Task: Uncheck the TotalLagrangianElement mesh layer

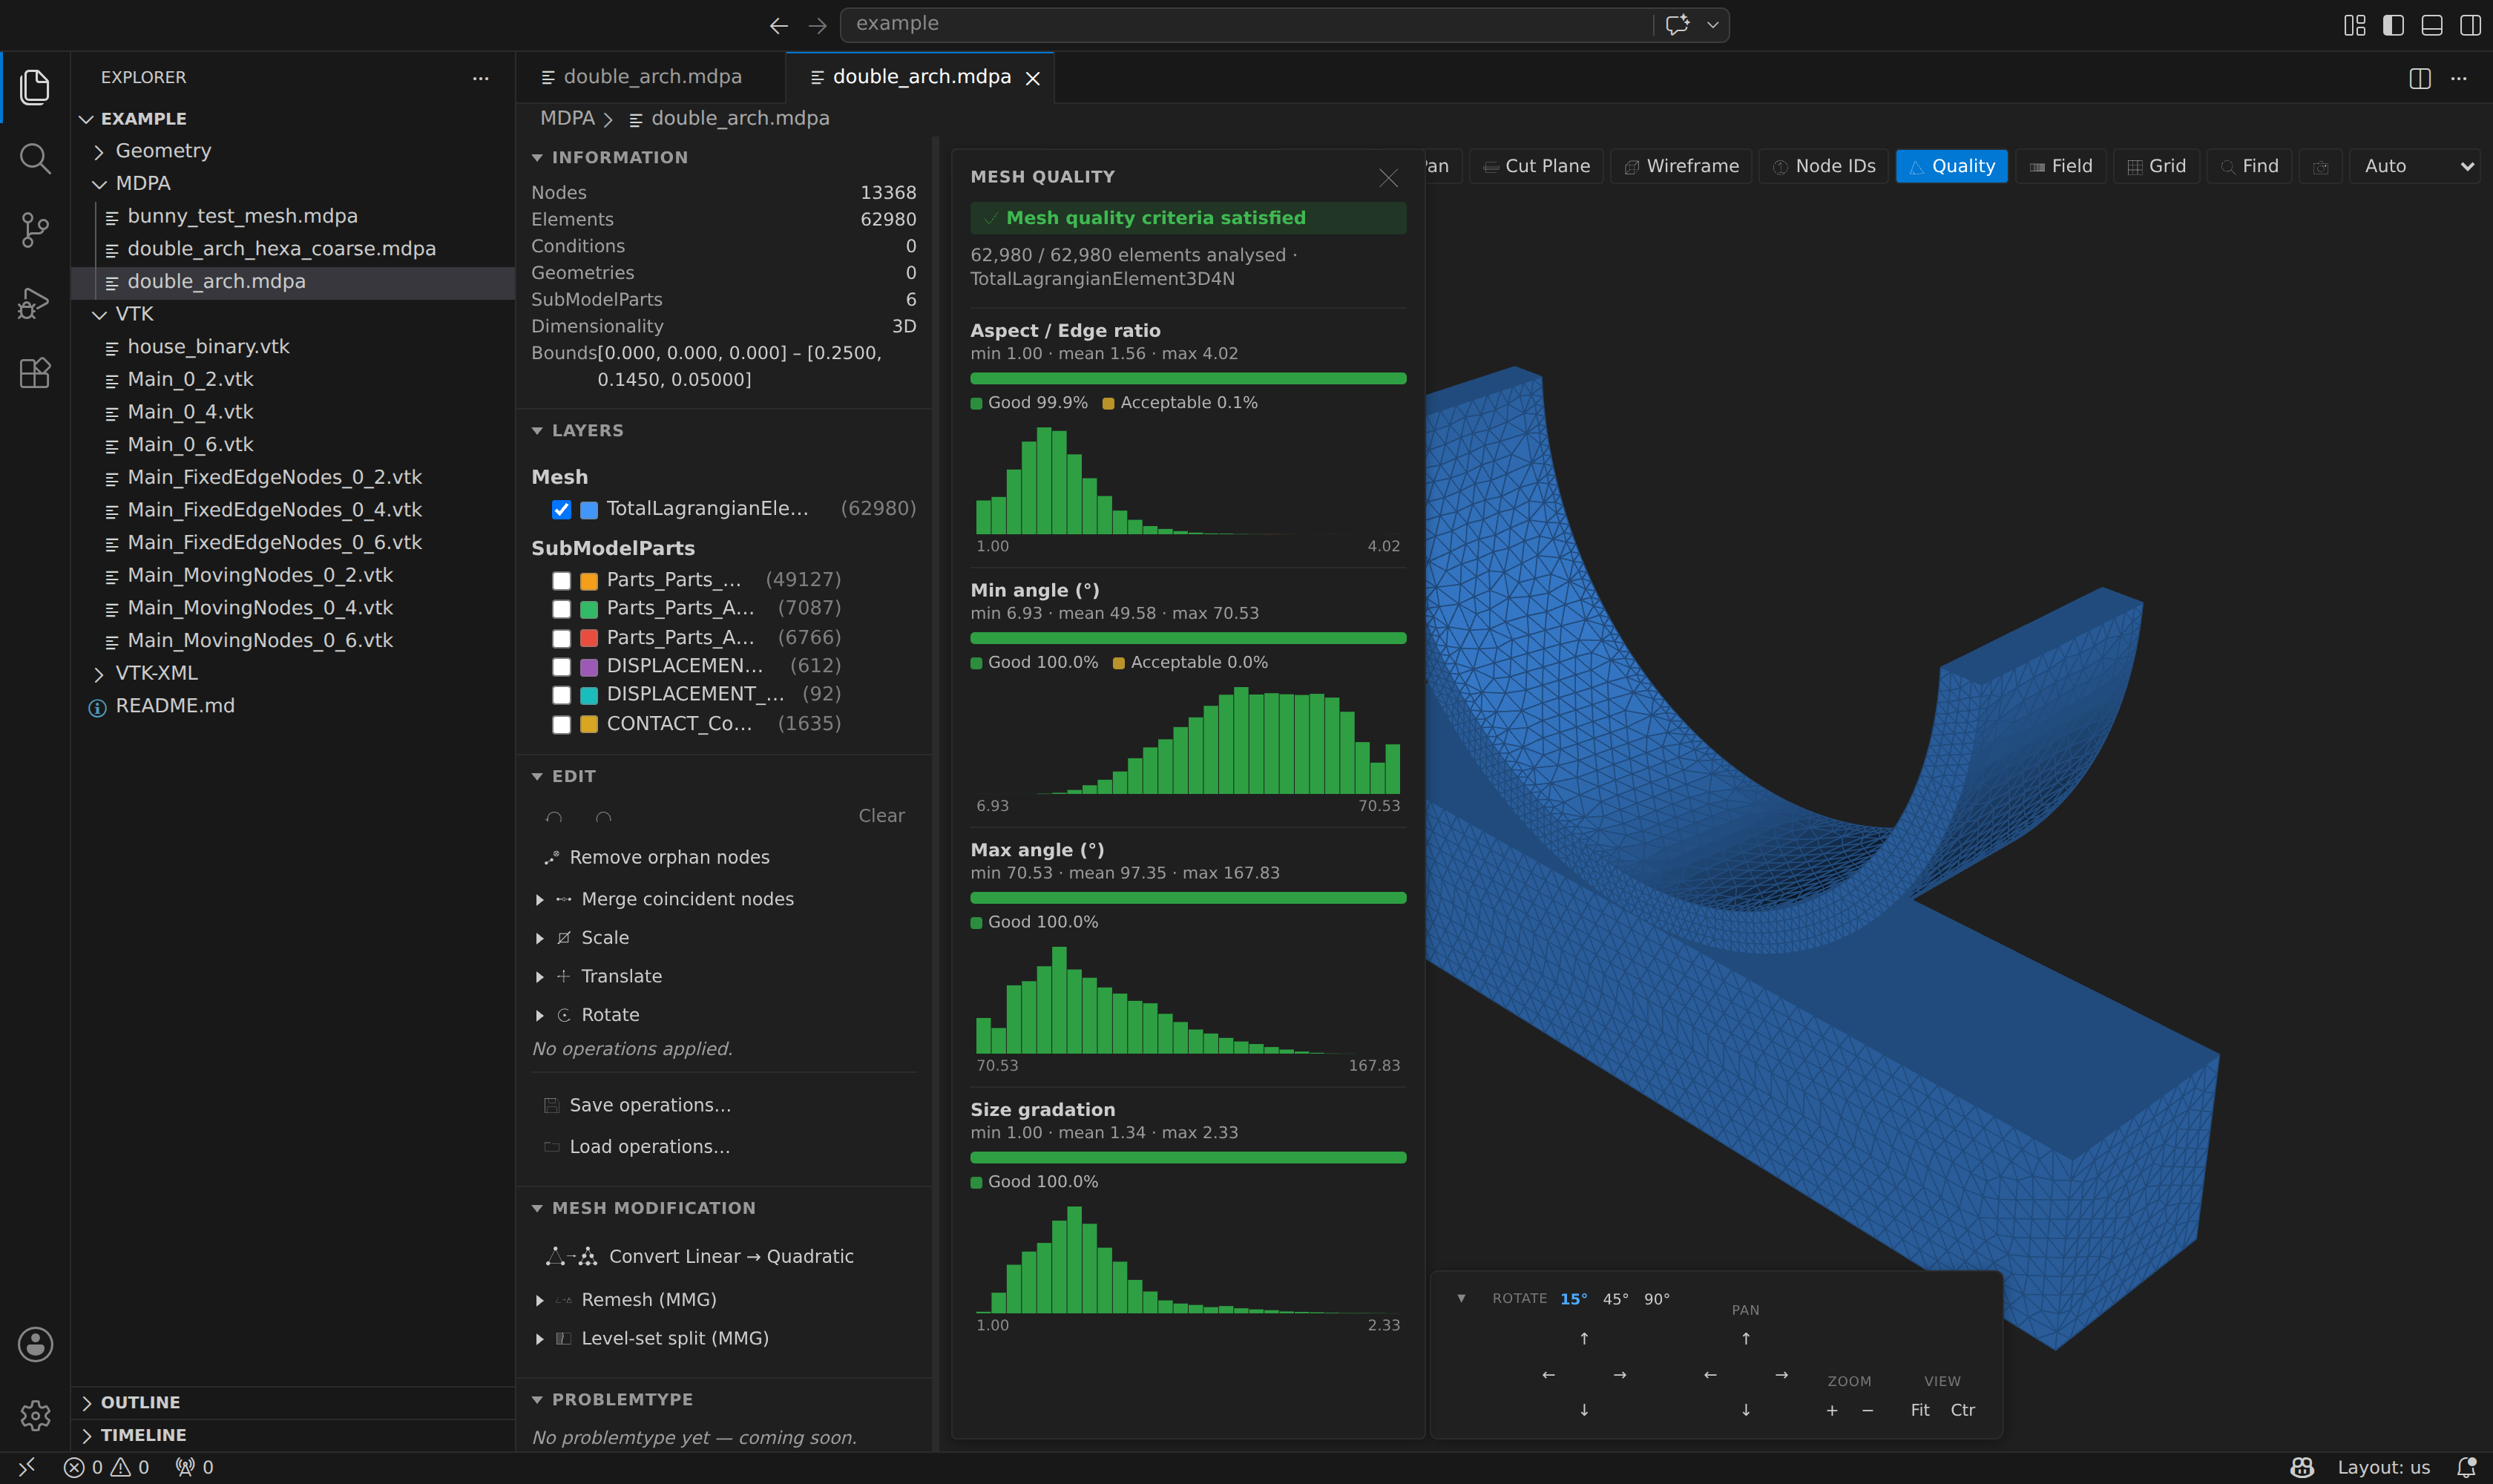Action: coord(561,510)
